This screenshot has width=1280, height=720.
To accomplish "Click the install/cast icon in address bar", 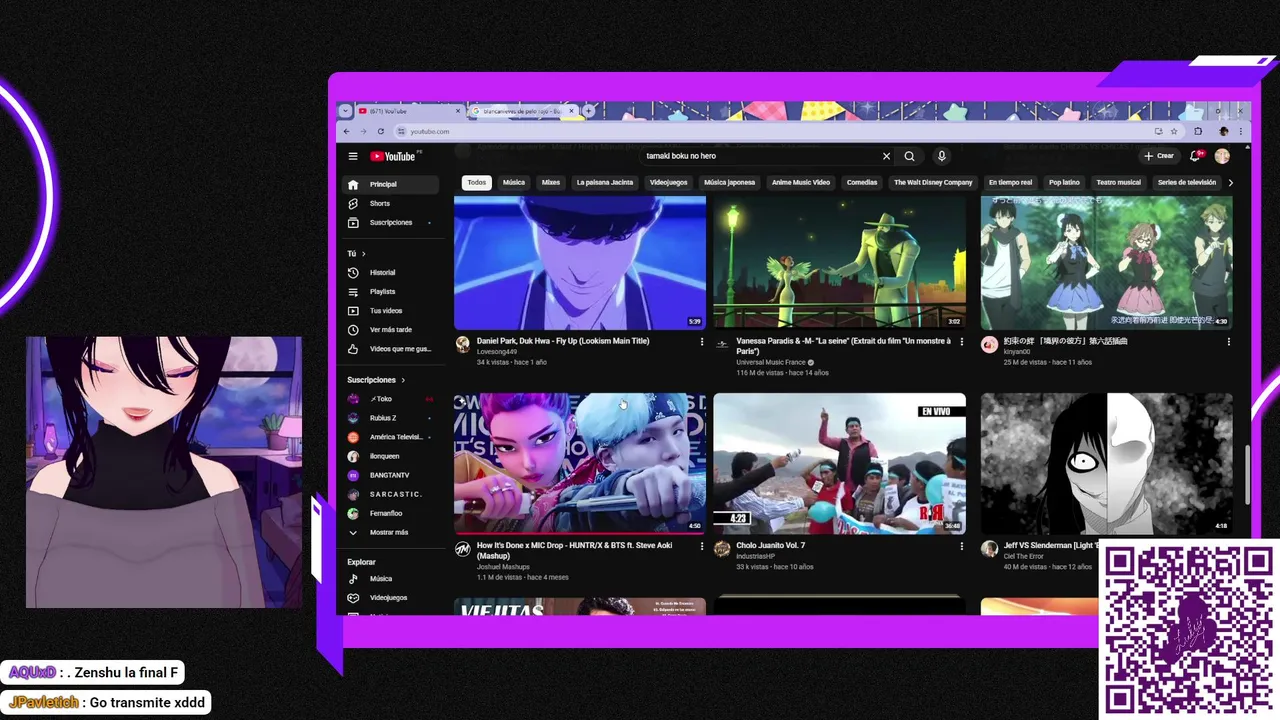I will pyautogui.click(x=1158, y=131).
